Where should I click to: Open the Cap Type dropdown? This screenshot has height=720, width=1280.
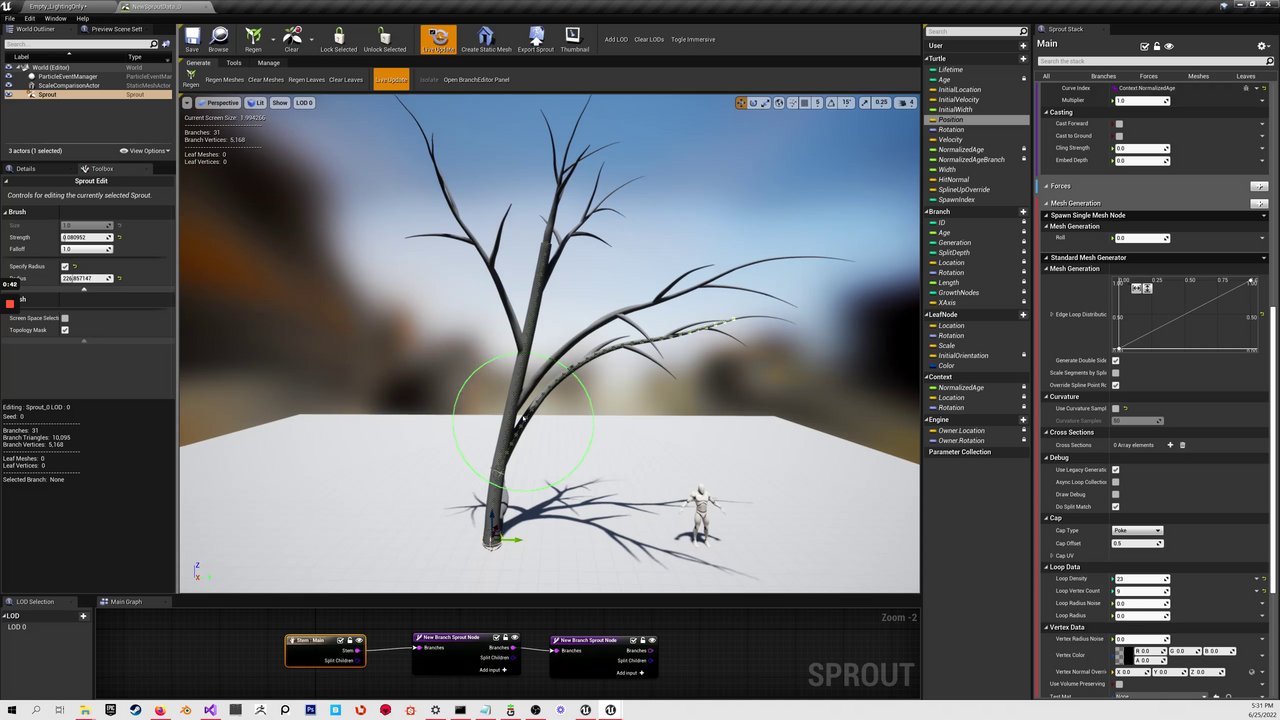1137,531
